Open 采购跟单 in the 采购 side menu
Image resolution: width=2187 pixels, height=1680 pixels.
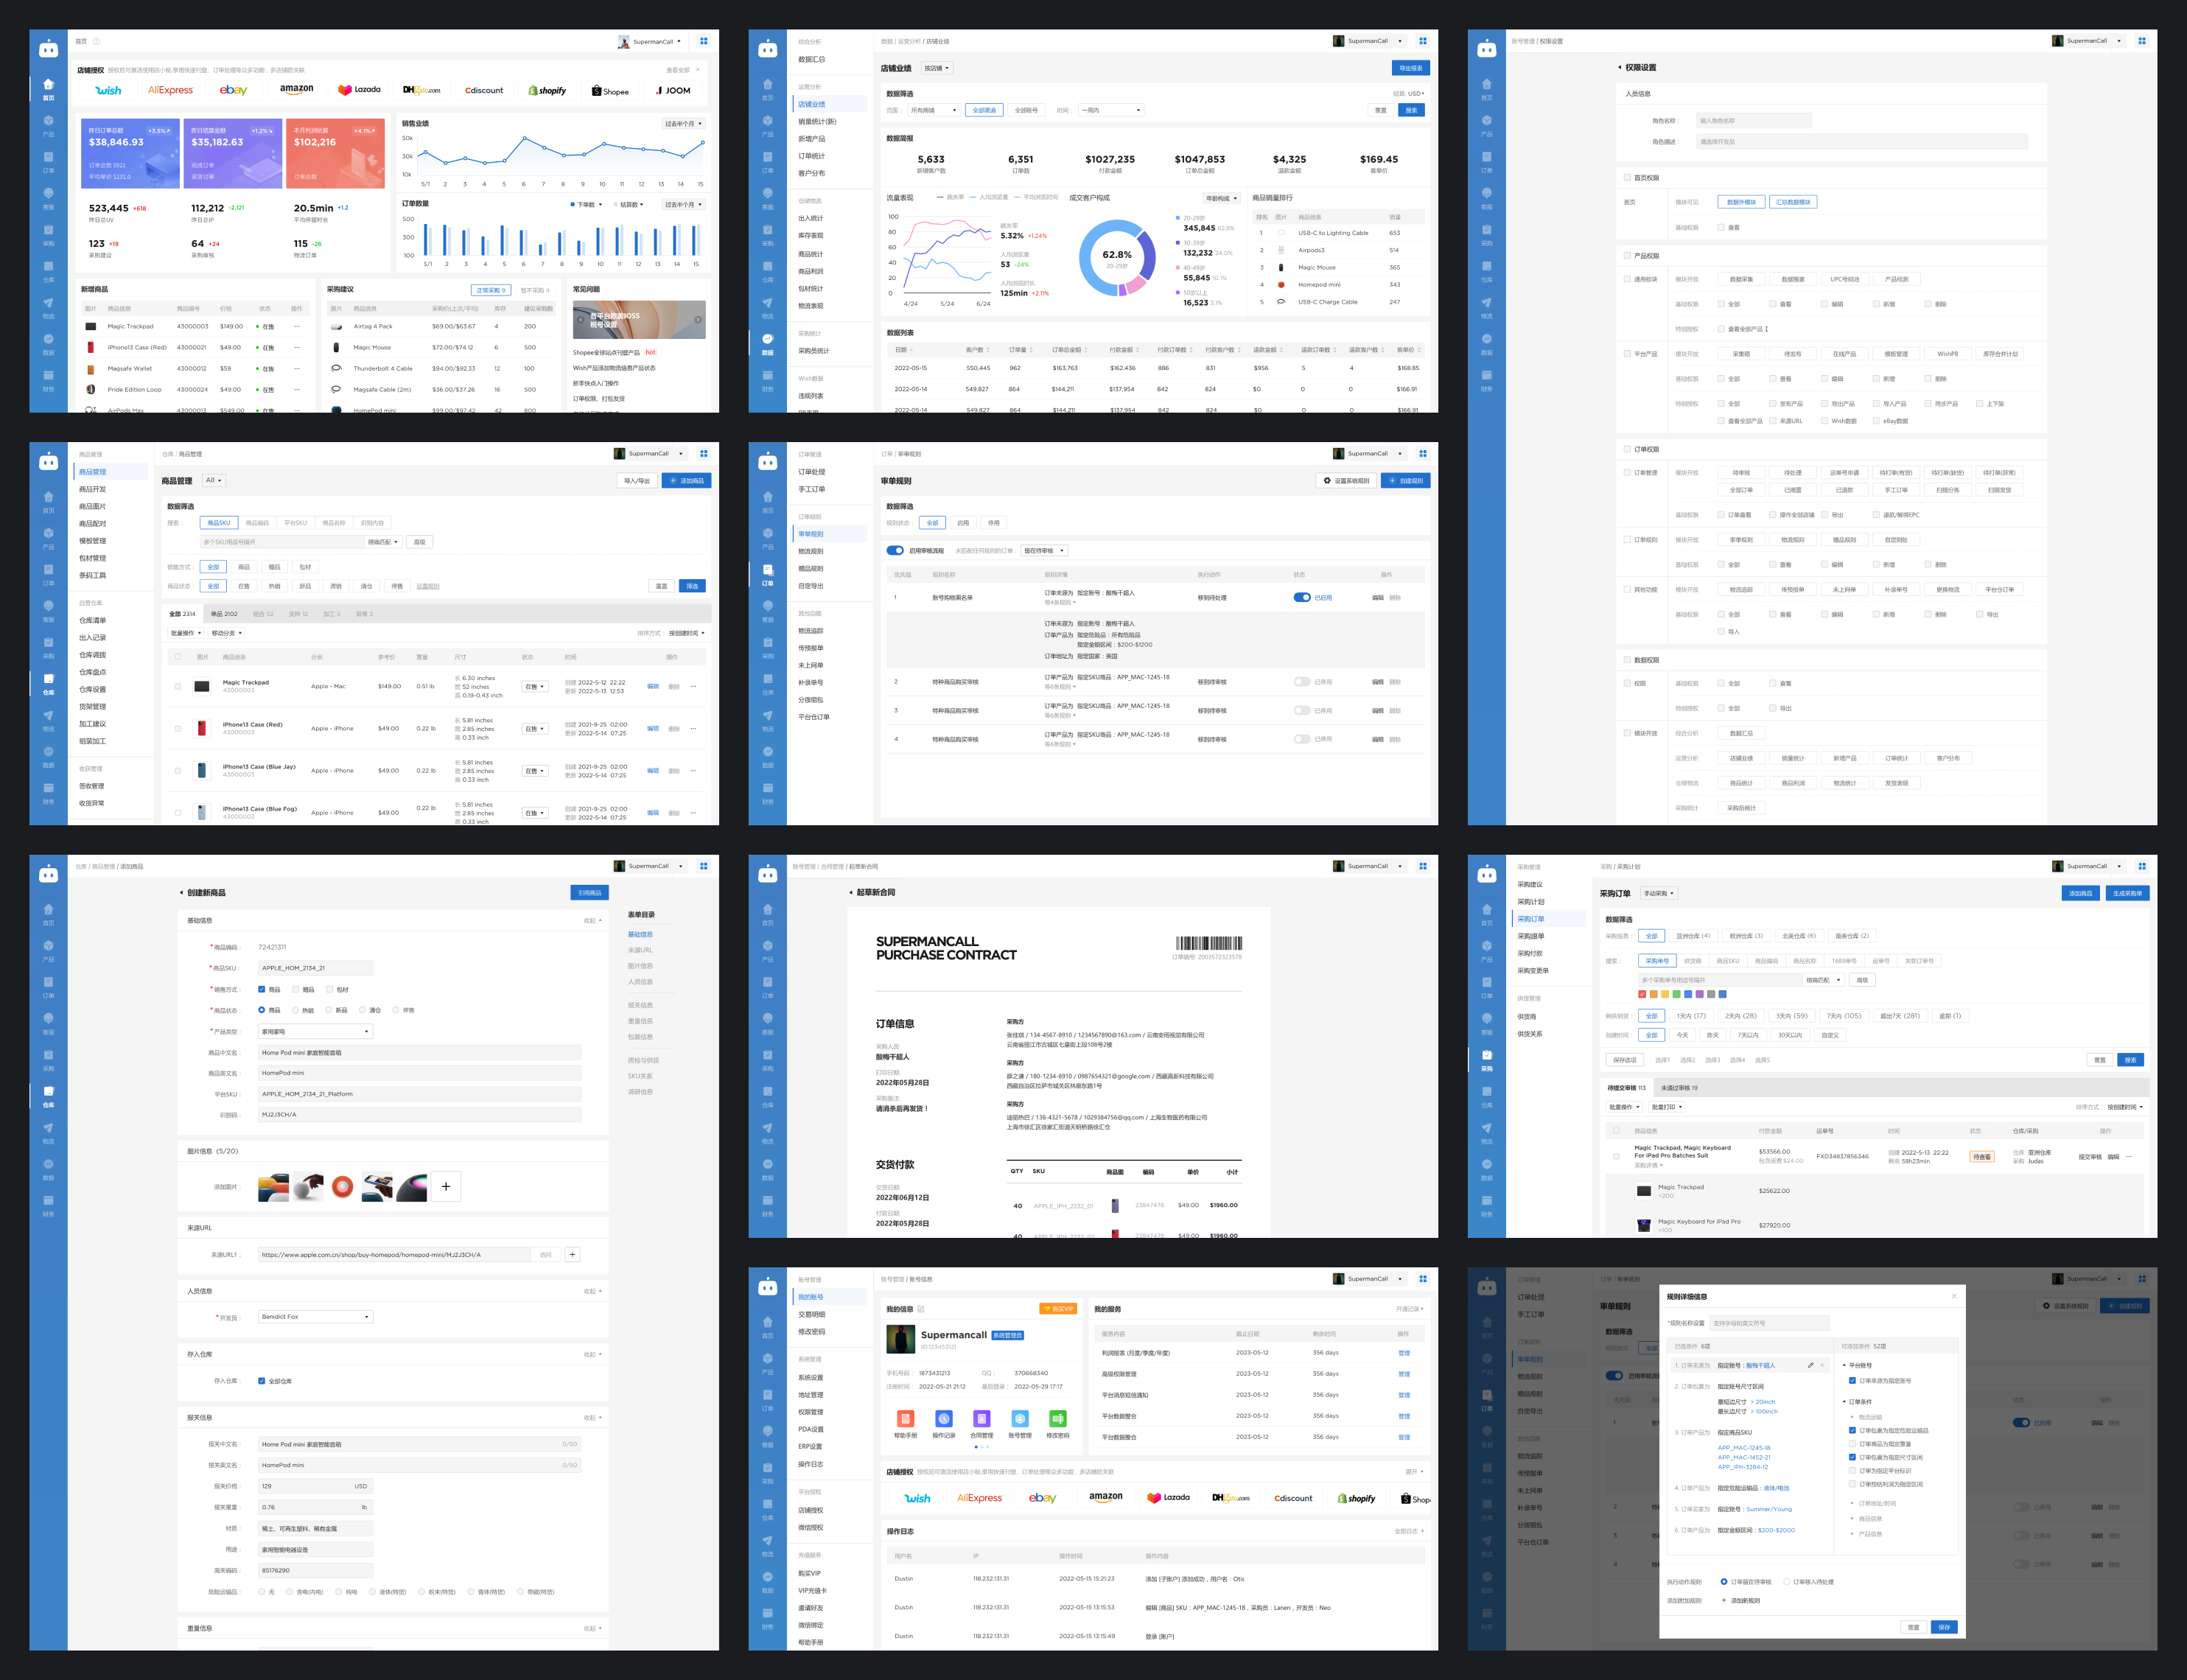pos(1530,936)
